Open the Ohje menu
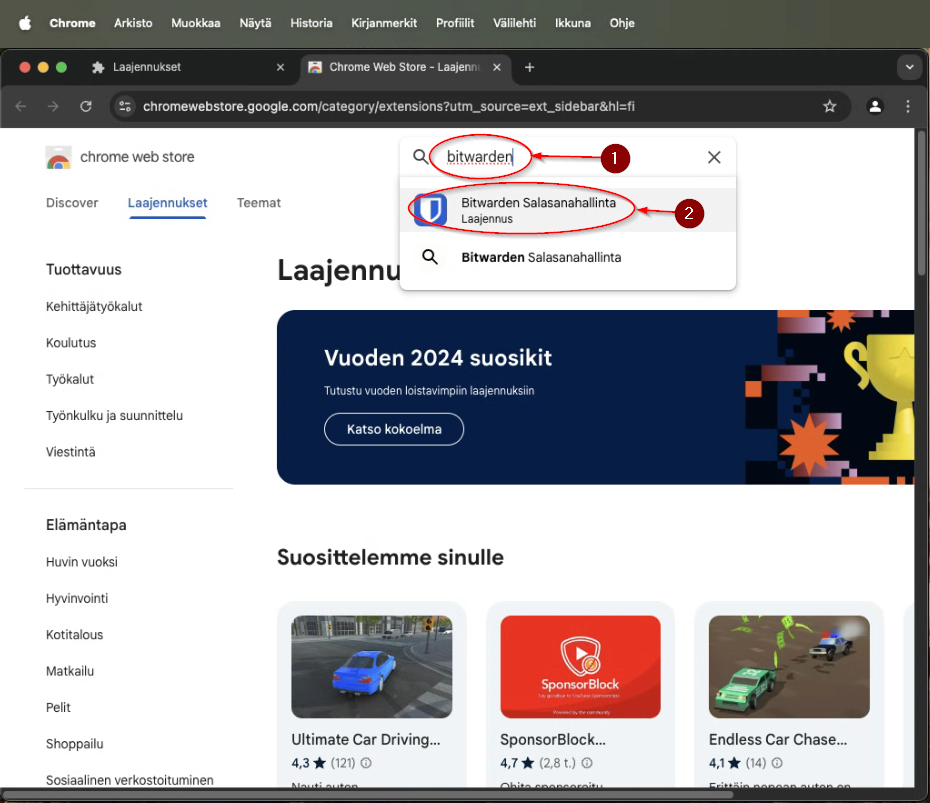 click(622, 23)
